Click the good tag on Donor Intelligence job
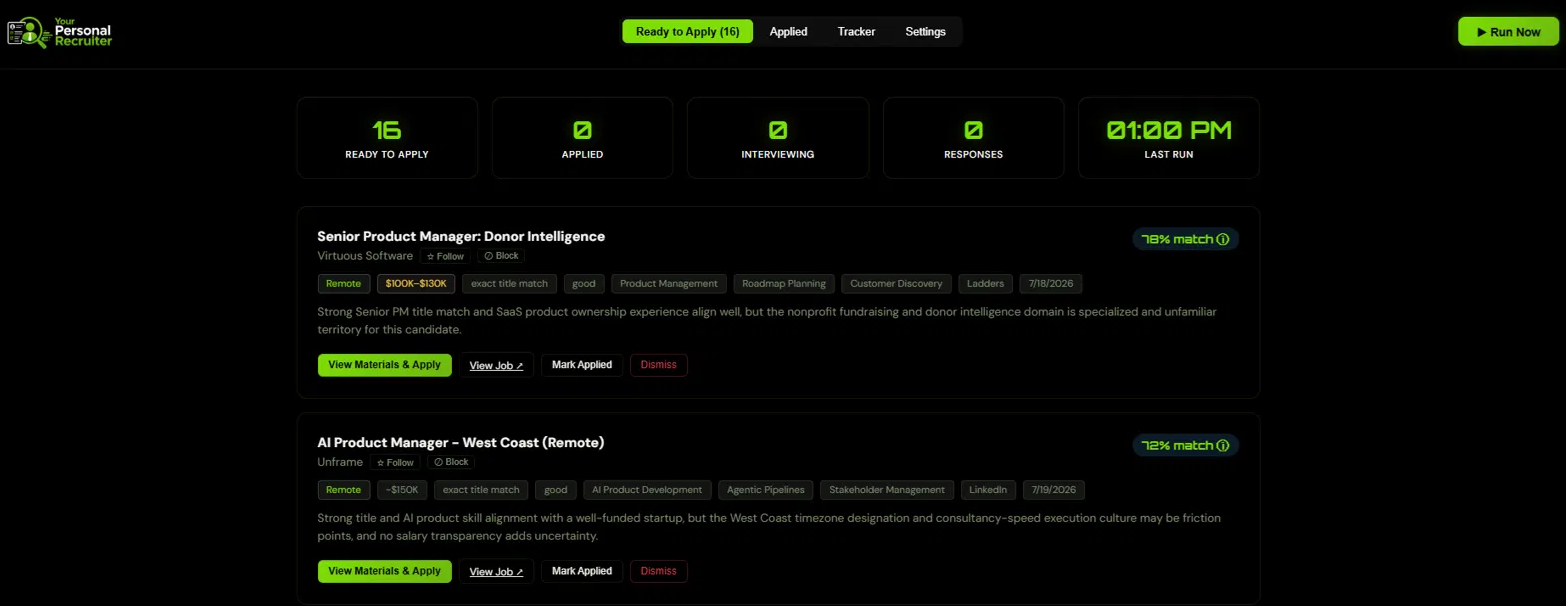Viewport: 1566px width, 606px height. (584, 284)
